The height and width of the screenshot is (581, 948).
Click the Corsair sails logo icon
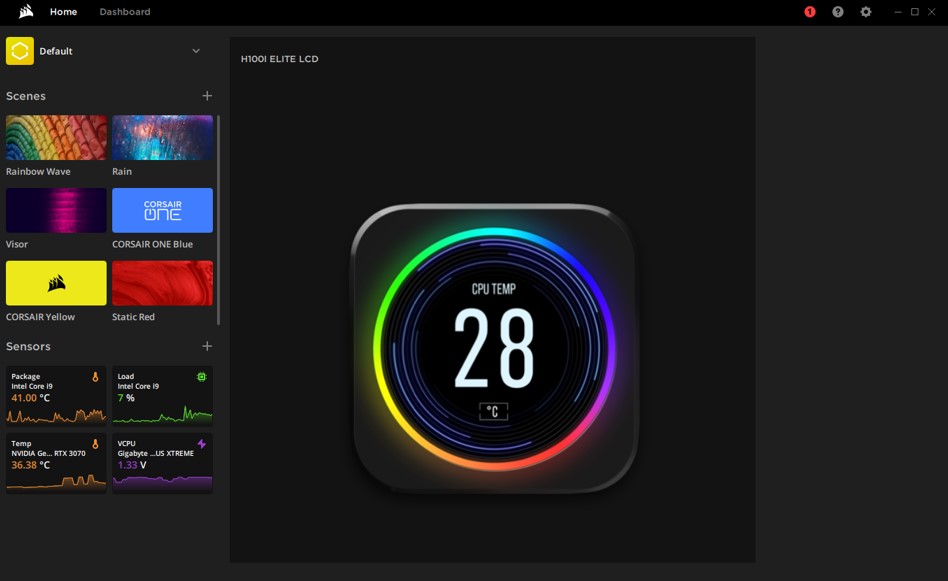[x=26, y=11]
